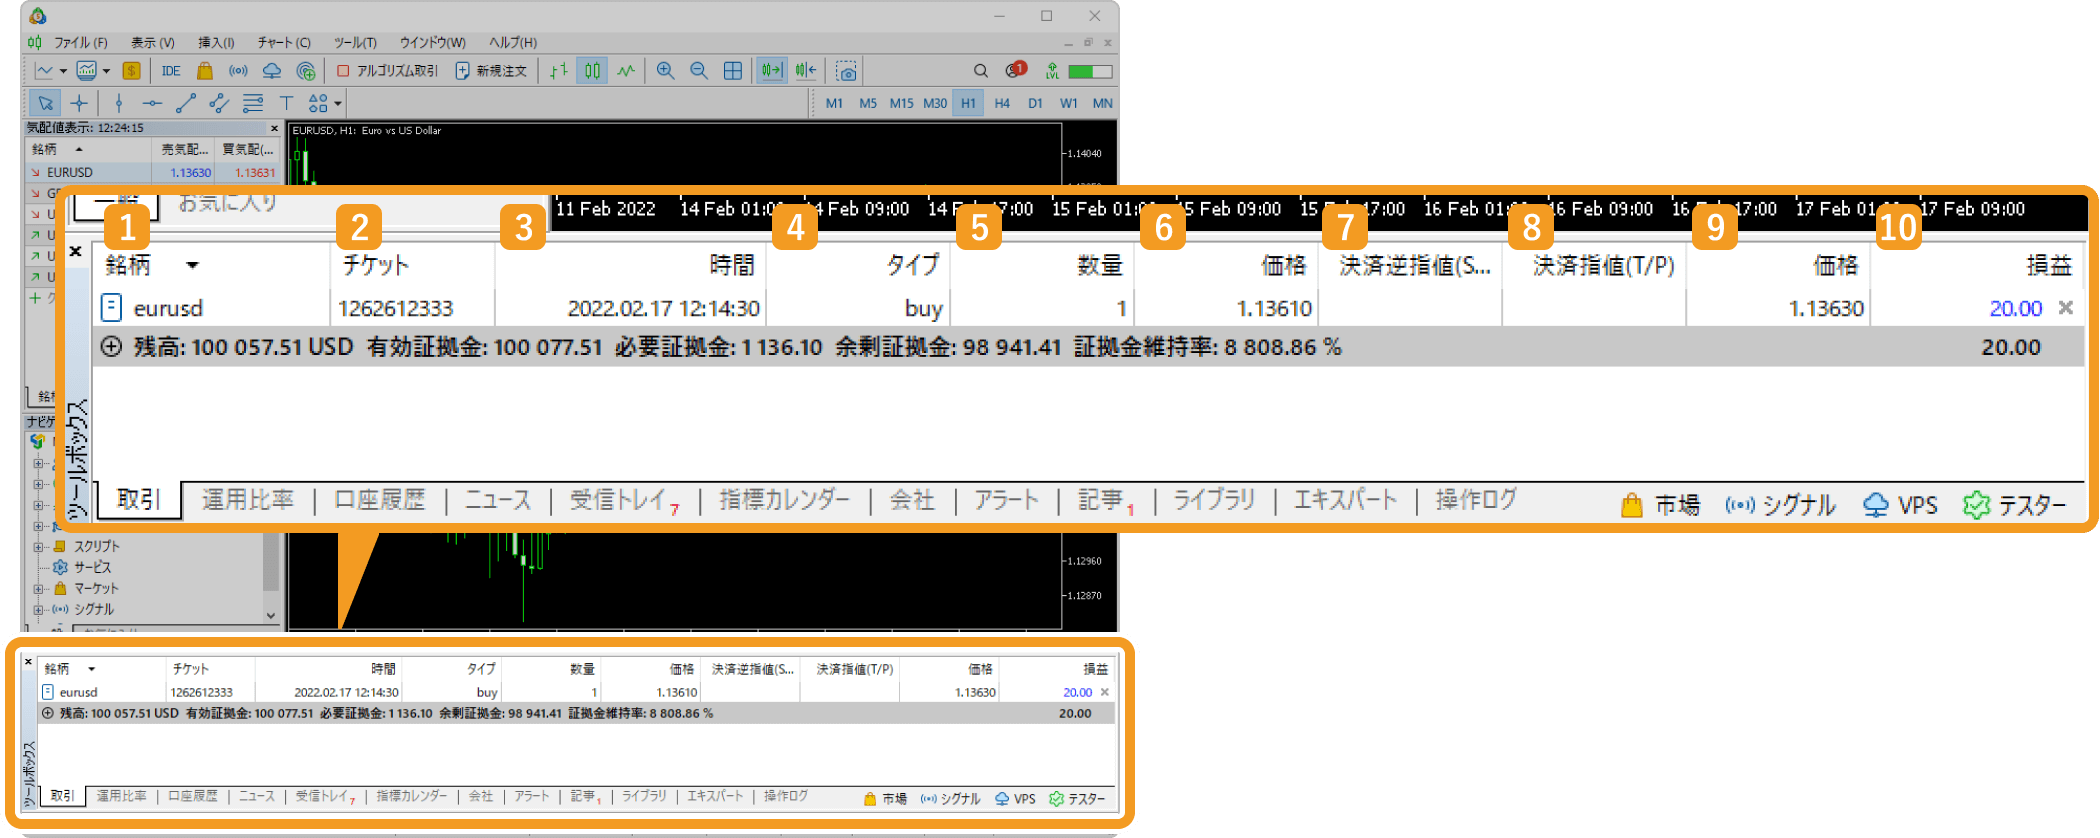Expand the shapes tool dropdown arrow
Image resolution: width=2100 pixels, height=838 pixels.
click(x=338, y=104)
